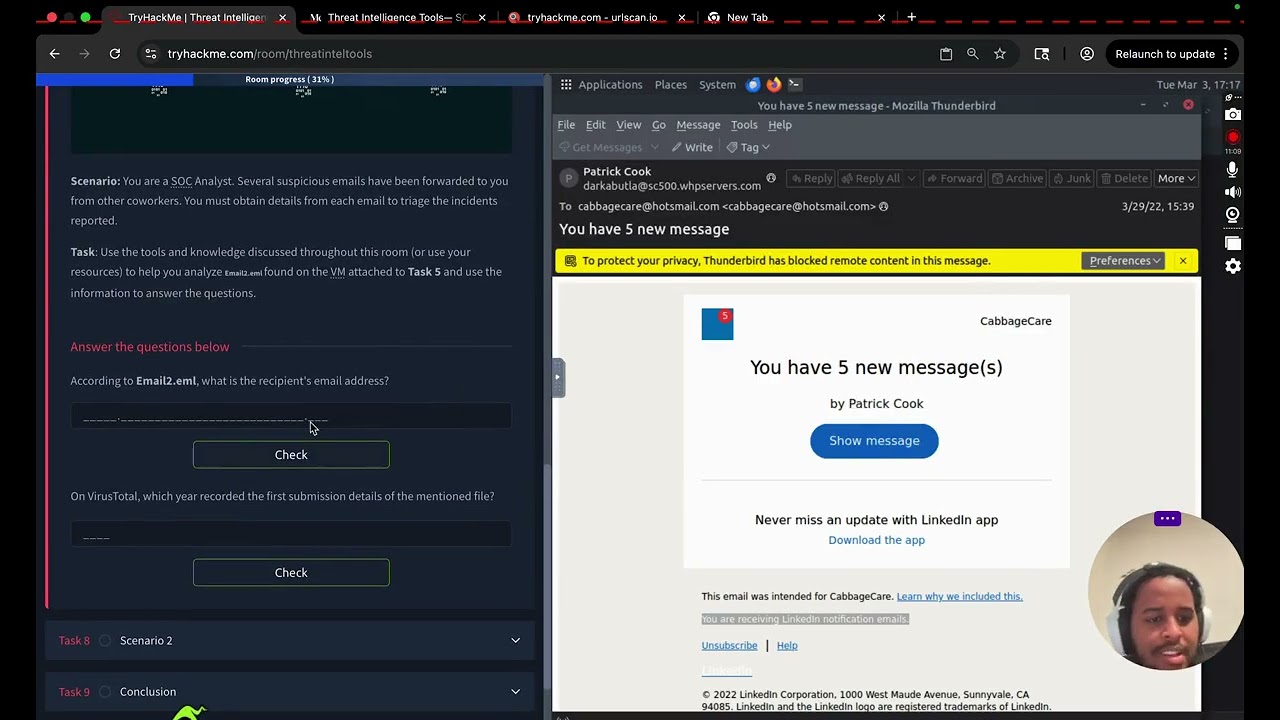Viewport: 1280px width, 720px height.
Task: Click the LinkedIn notification badge image
Action: point(717,324)
